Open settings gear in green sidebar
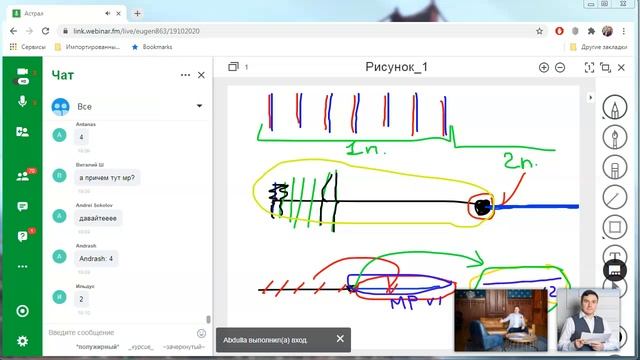Image resolution: width=640 pixels, height=360 pixels. pyautogui.click(x=22, y=341)
